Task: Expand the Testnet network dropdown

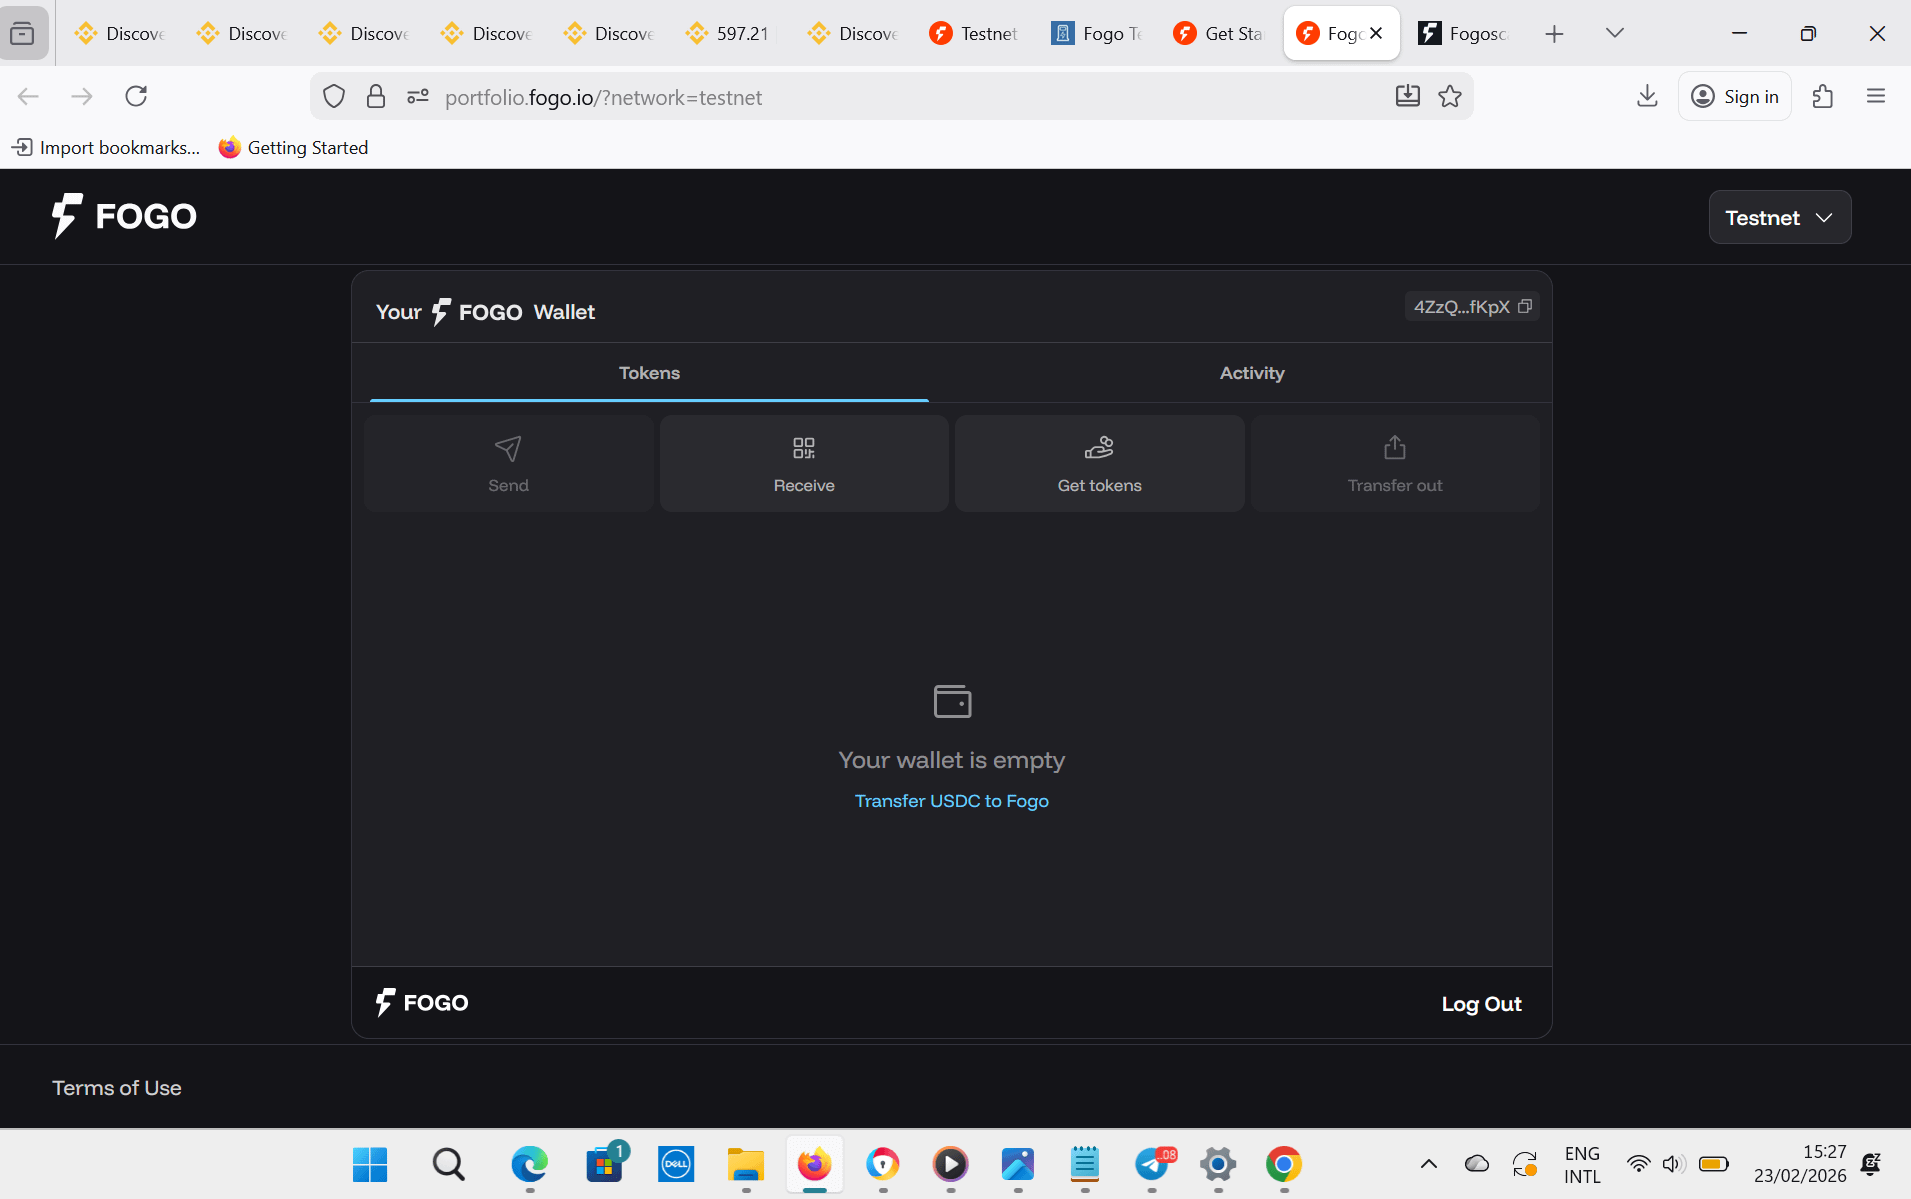Action: point(1780,217)
